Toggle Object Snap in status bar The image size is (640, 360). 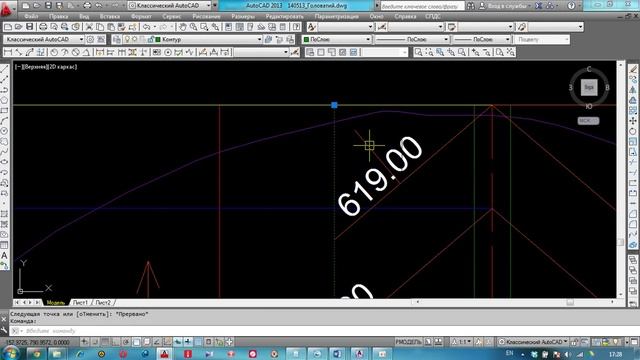pyautogui.click(x=136, y=342)
